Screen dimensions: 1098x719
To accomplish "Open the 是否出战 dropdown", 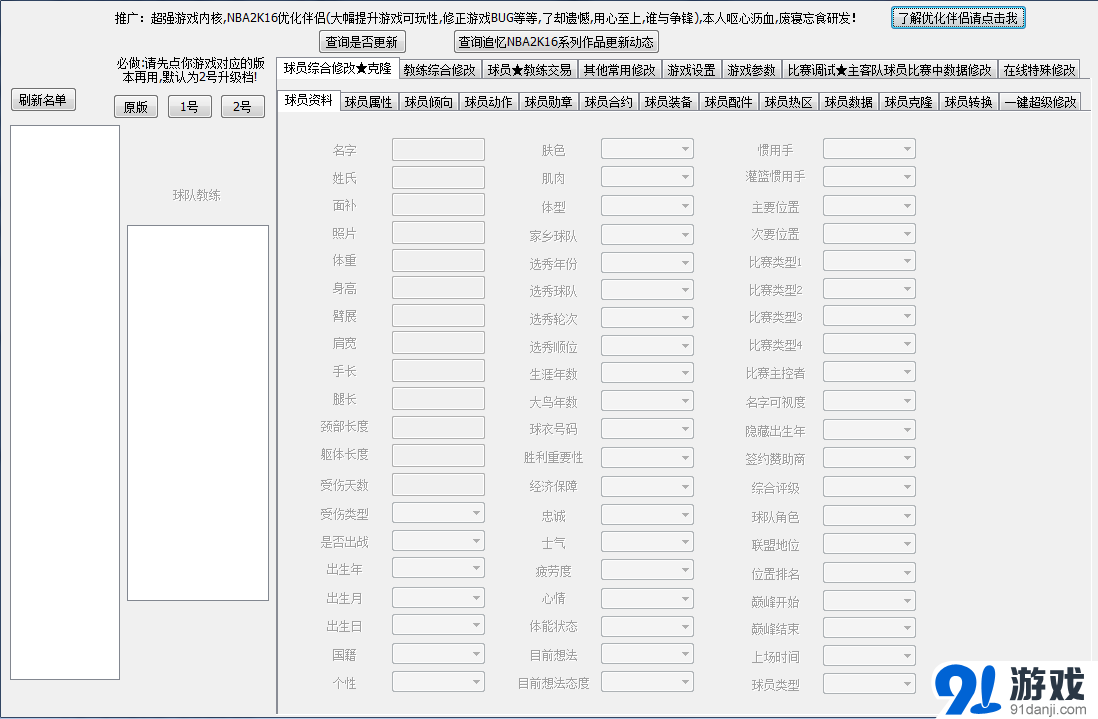I will 438,541.
